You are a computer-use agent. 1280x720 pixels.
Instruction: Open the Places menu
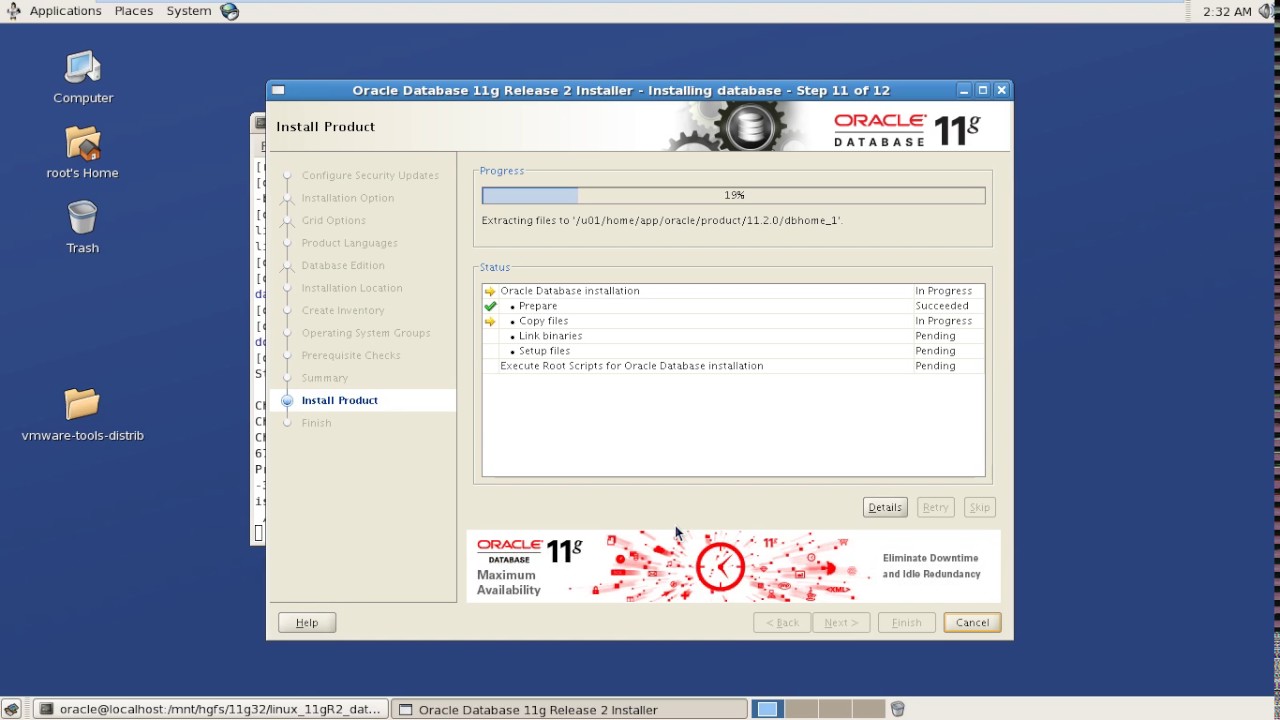tap(133, 11)
